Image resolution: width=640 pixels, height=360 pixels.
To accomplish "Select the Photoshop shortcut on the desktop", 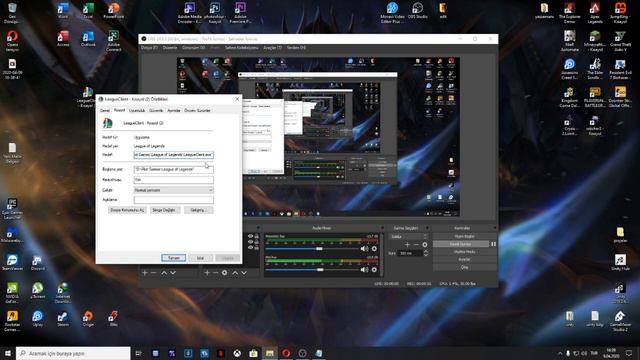I will click(215, 13).
